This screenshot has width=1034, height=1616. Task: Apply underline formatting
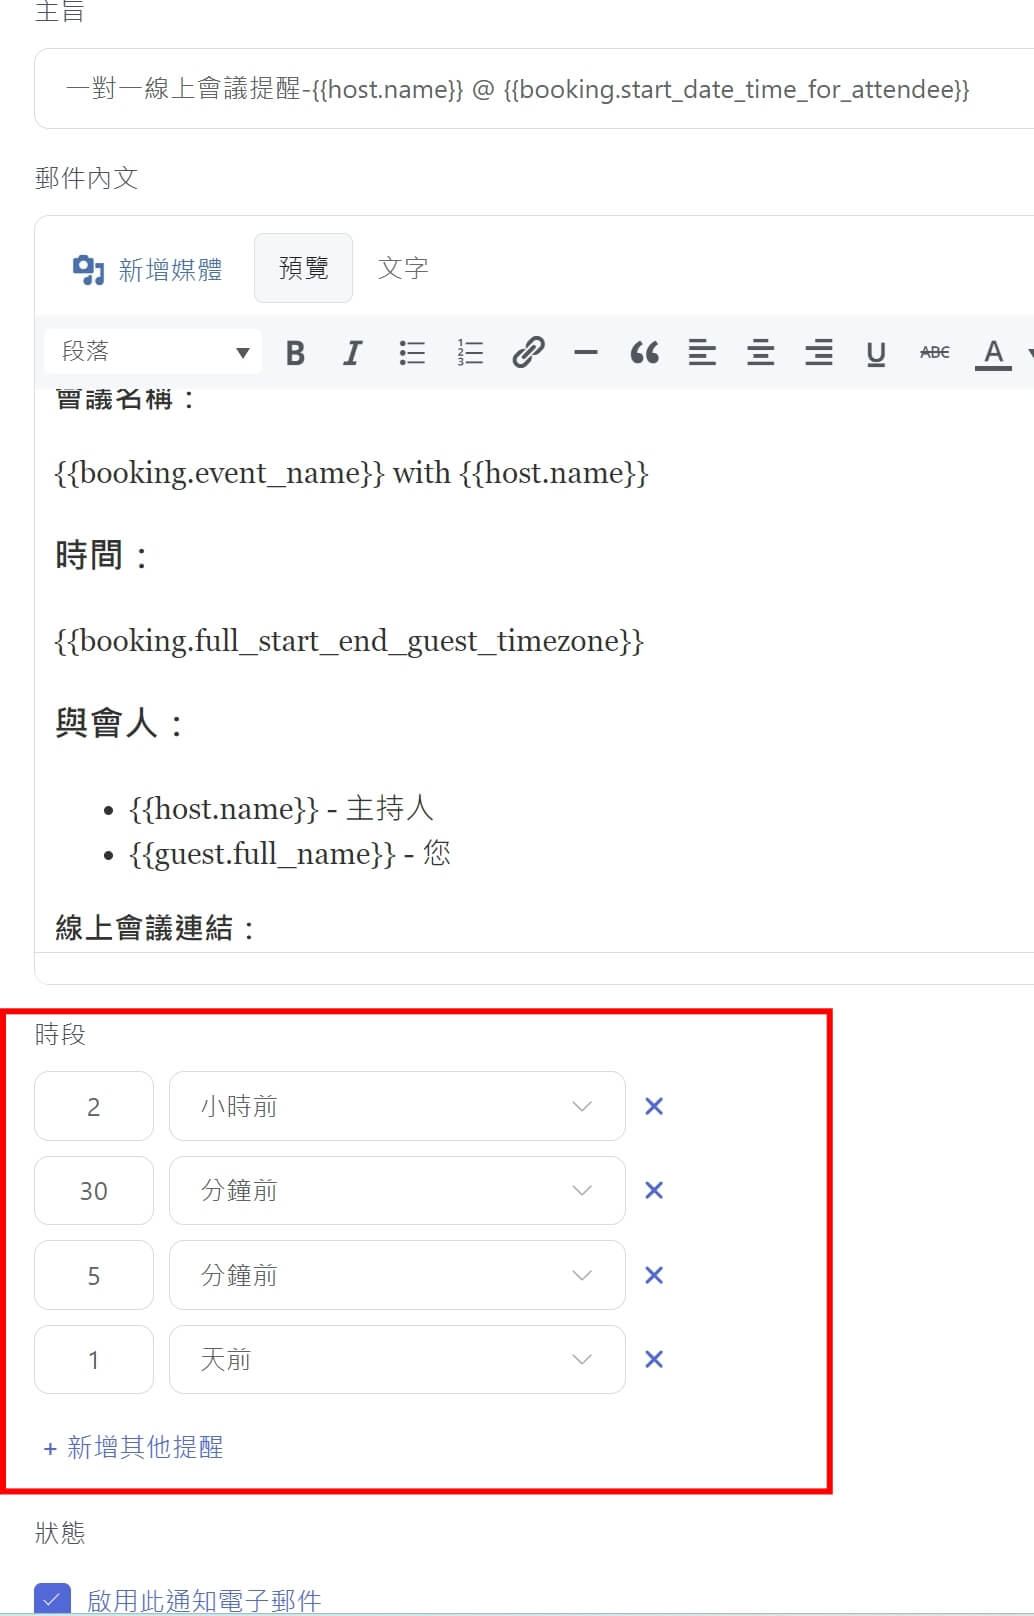pyautogui.click(x=876, y=353)
